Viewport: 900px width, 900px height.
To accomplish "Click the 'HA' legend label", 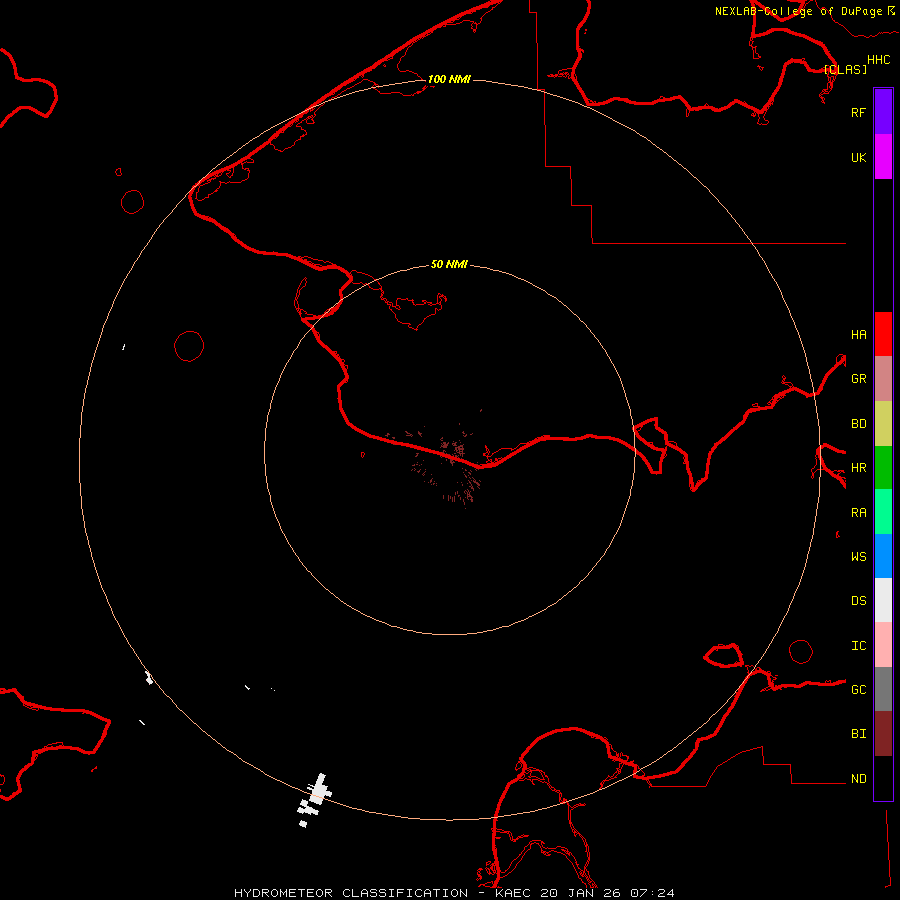I will 858,334.
